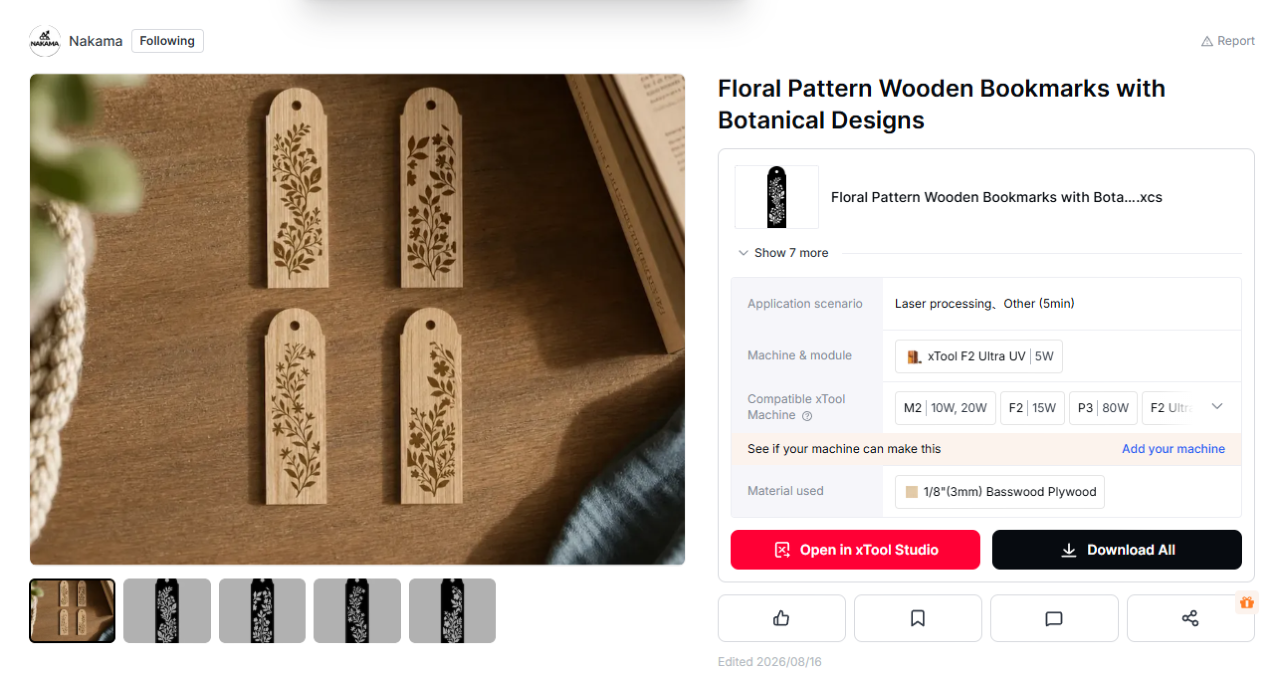Bookmark this design with the bookmark icon
The width and height of the screenshot is (1280, 695).
(x=917, y=618)
